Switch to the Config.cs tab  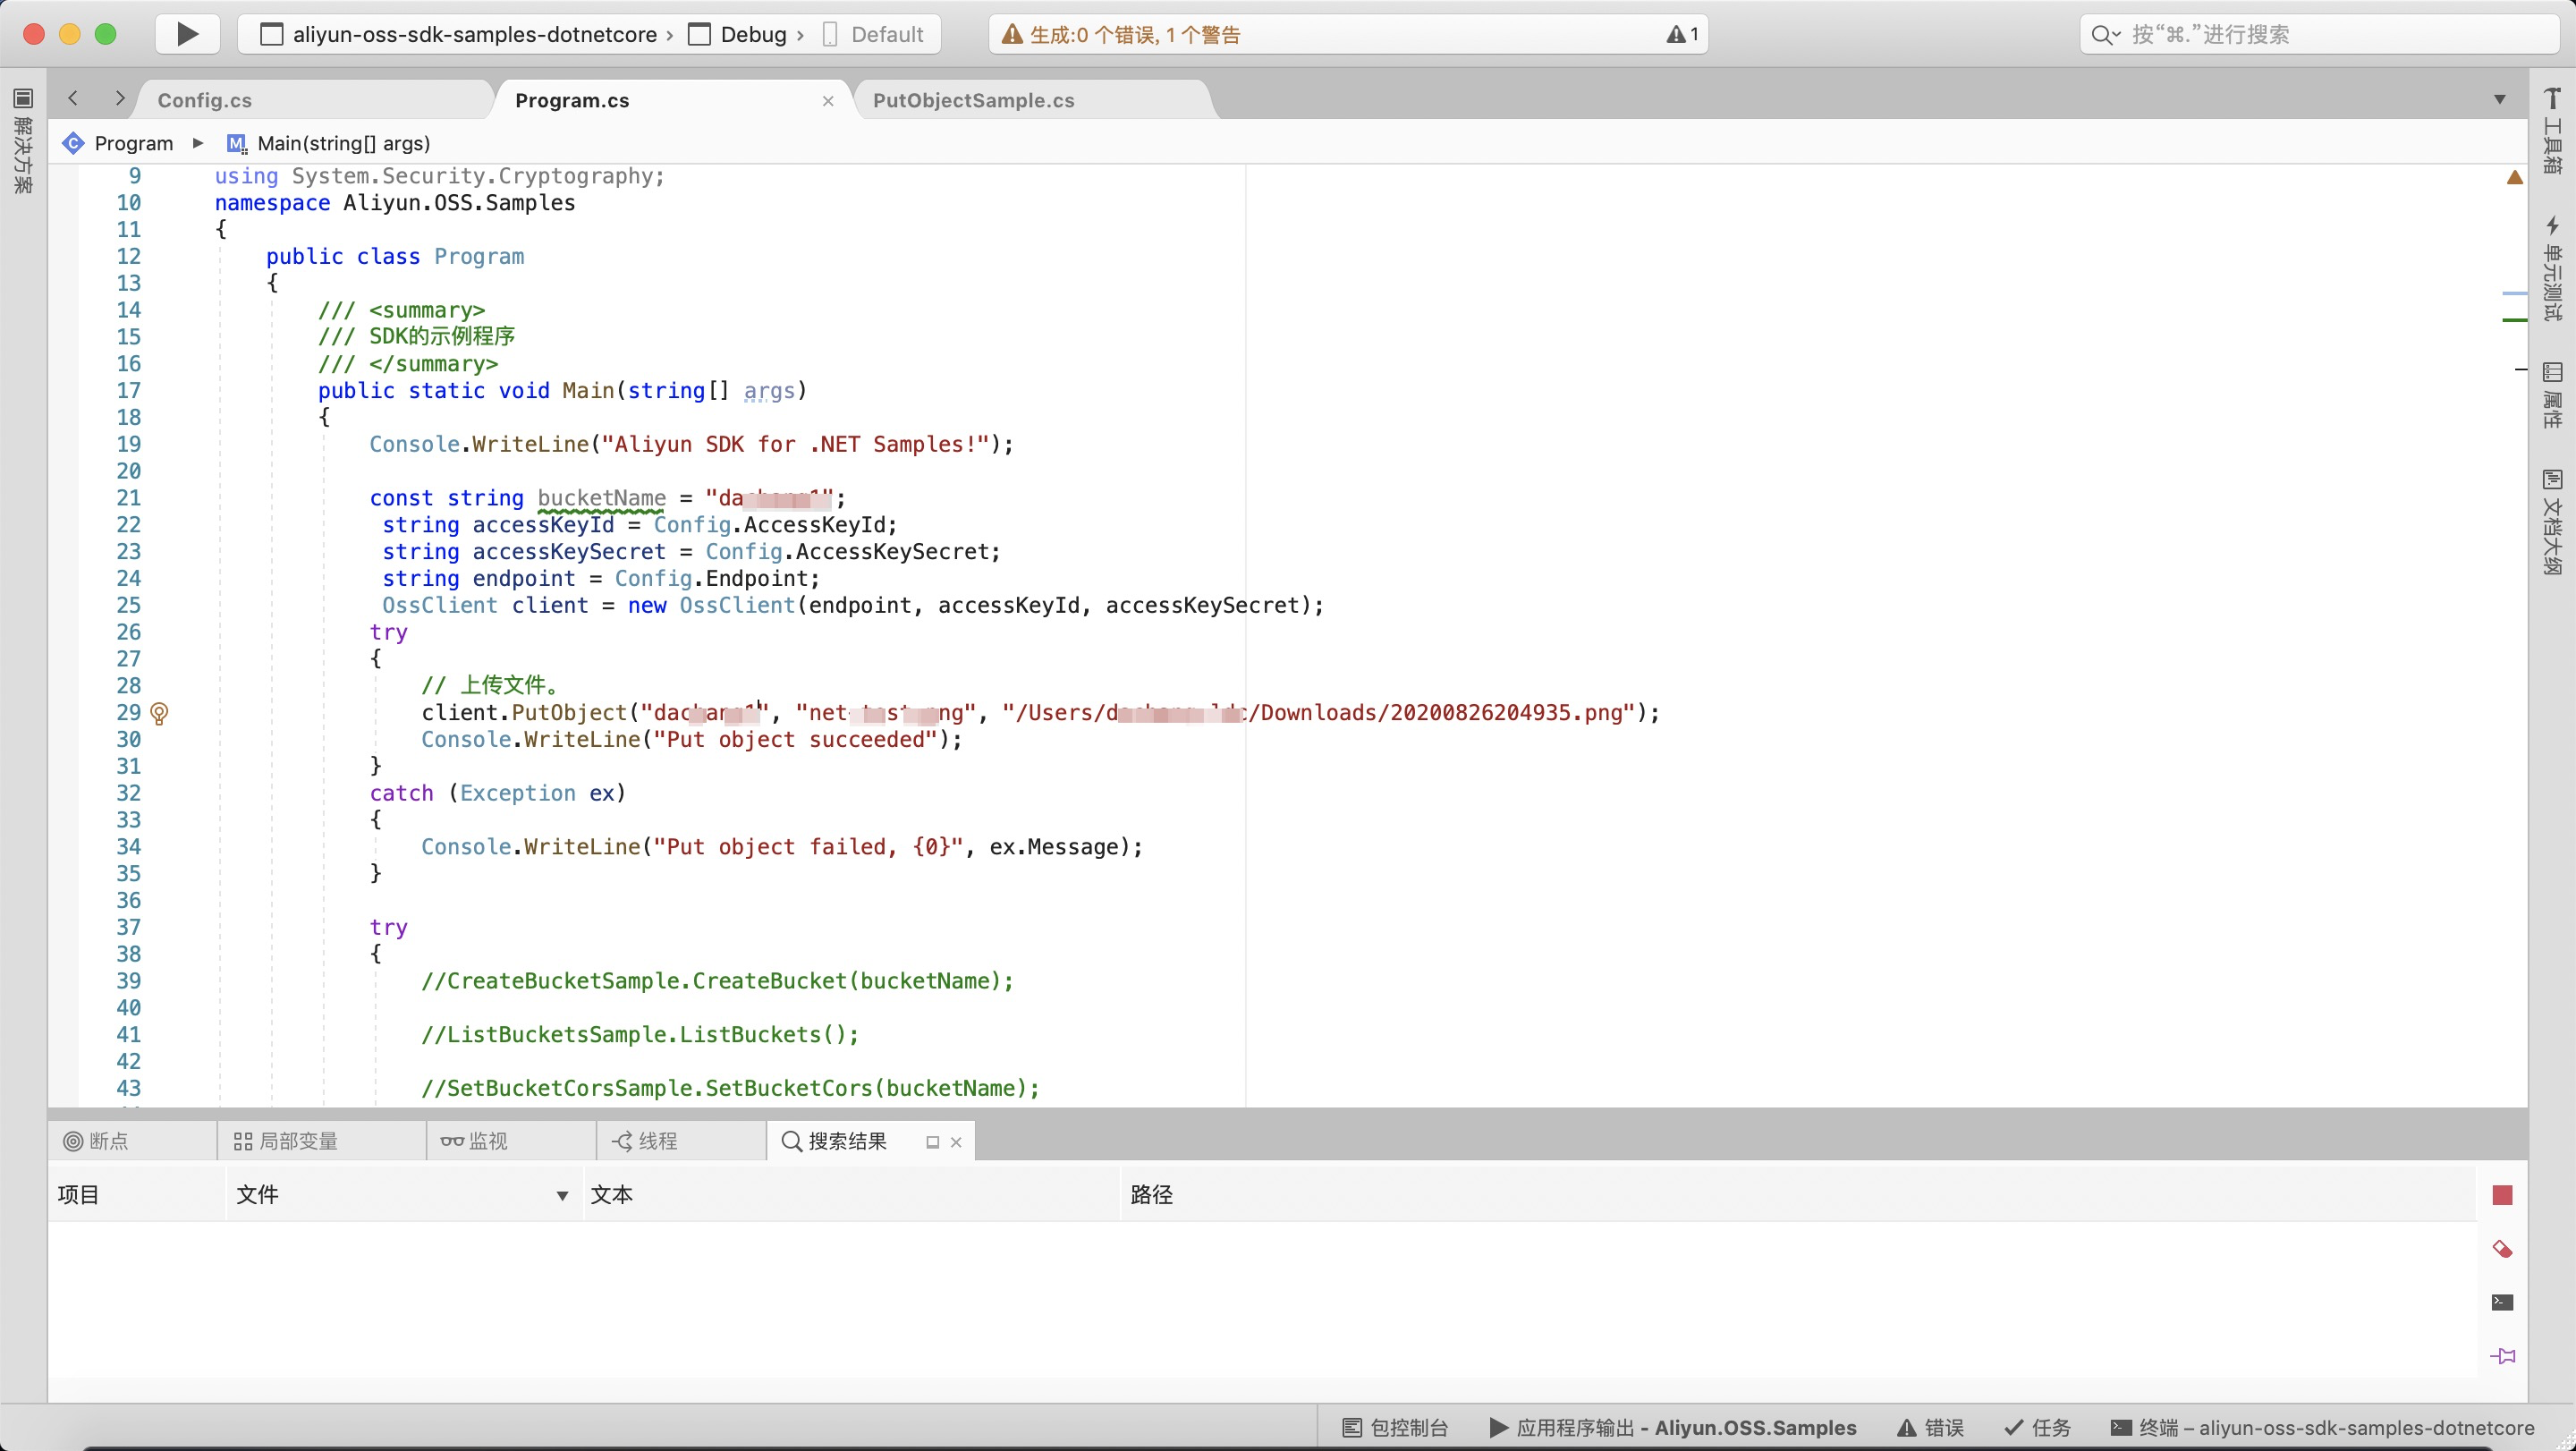click(205, 100)
